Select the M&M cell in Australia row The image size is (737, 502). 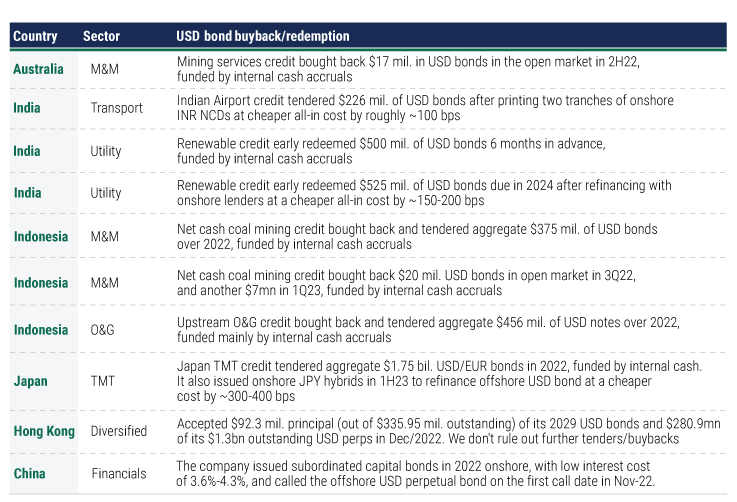(104, 69)
